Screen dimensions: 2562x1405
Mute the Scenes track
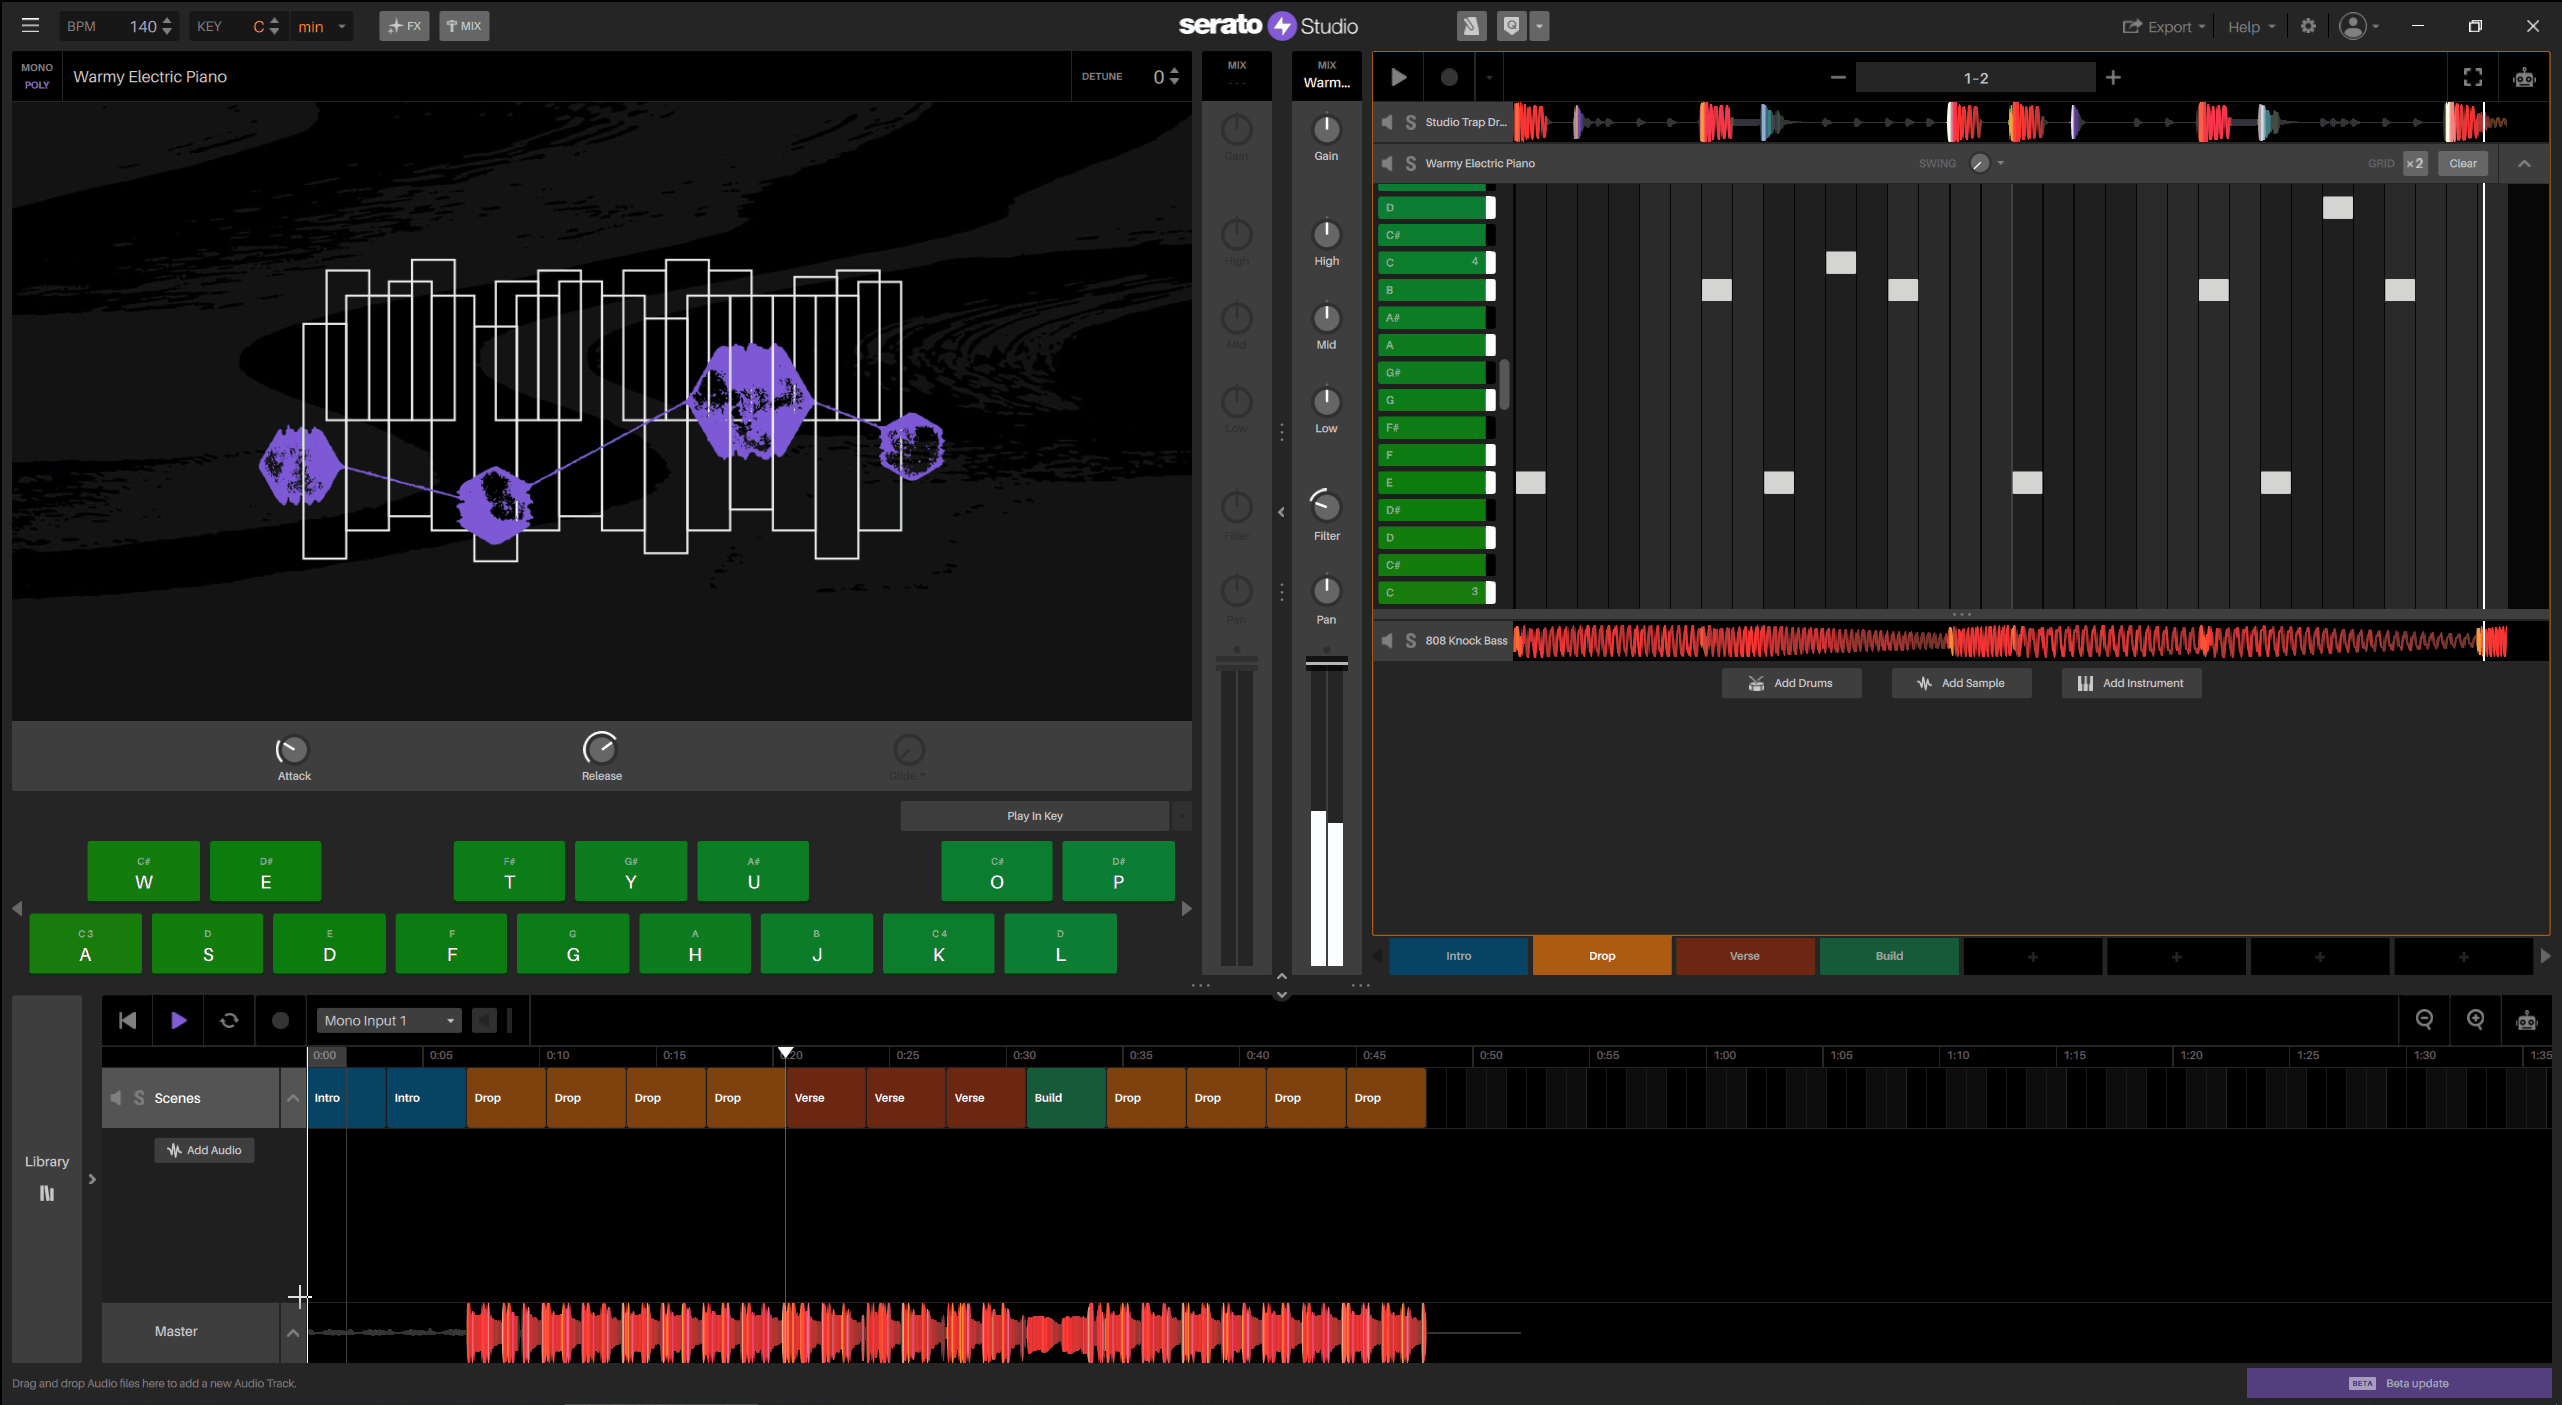[116, 1098]
